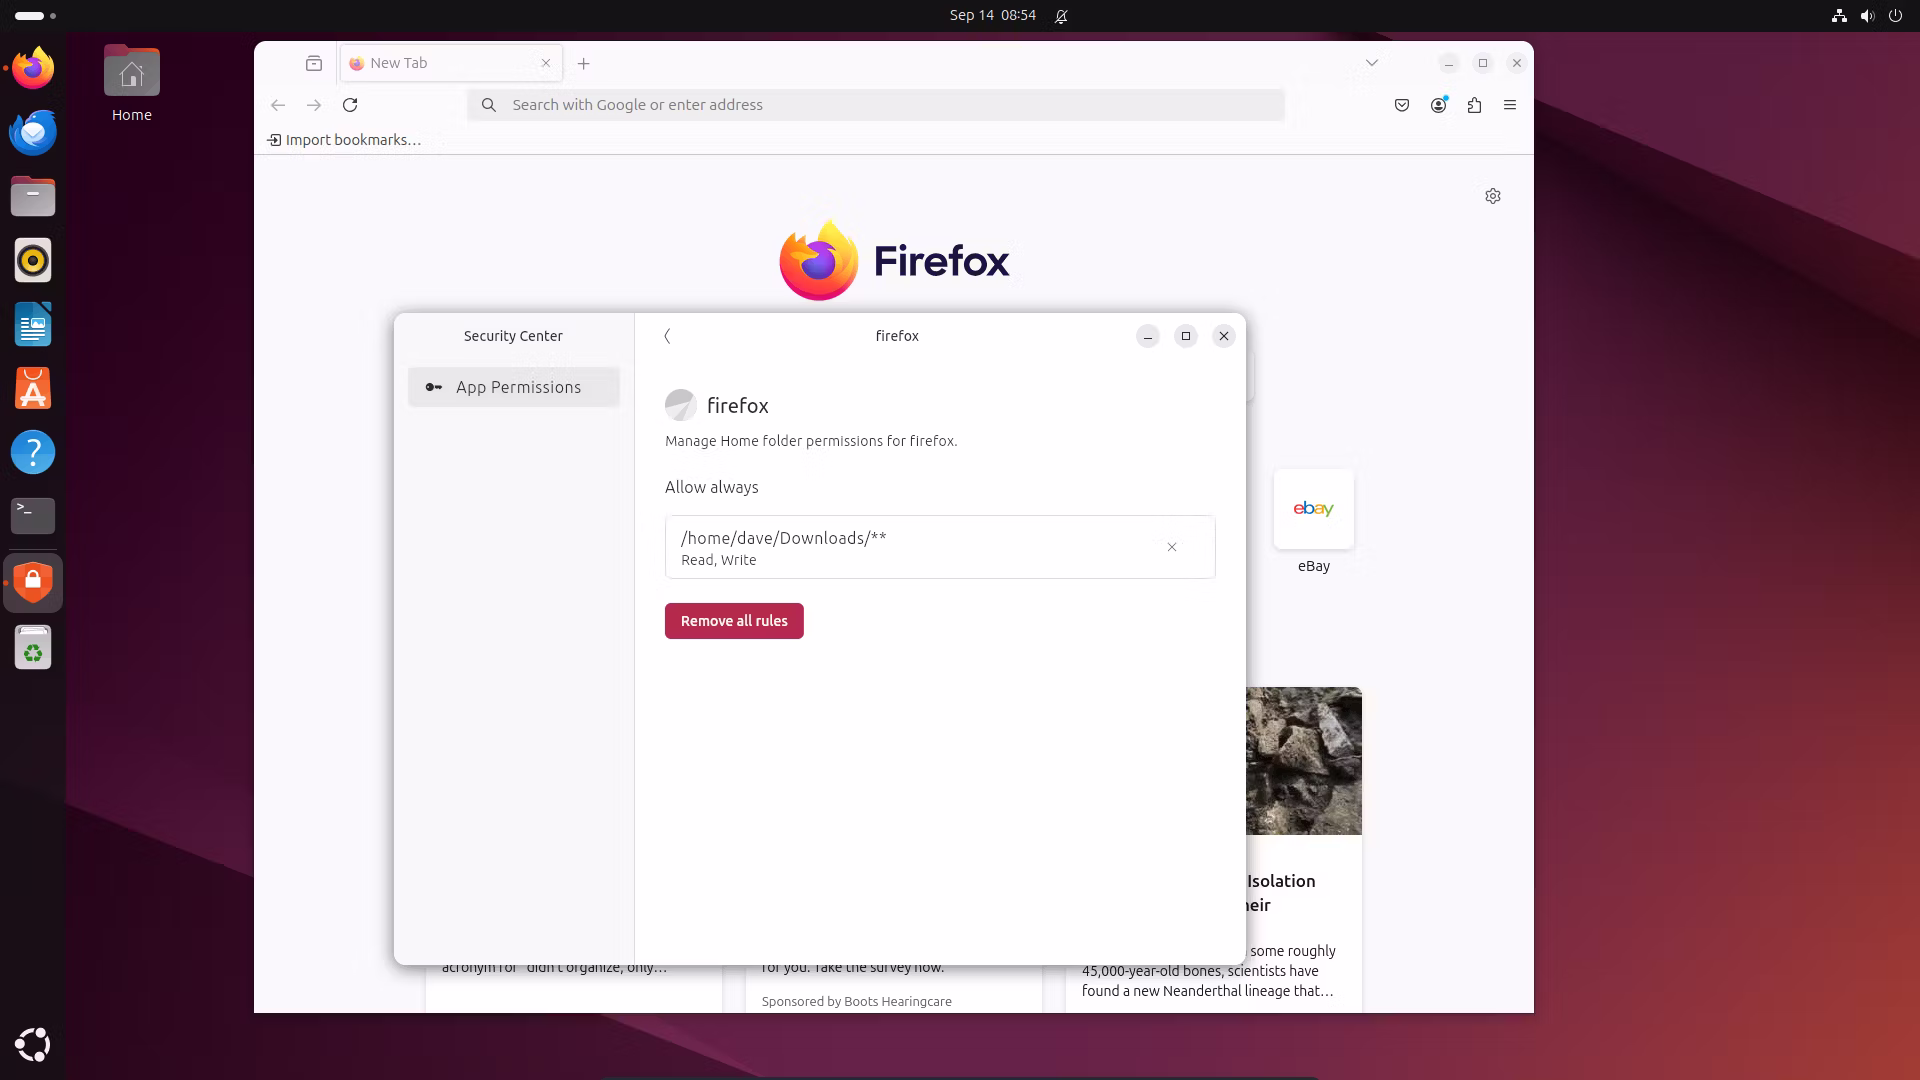Remove the /home/dave/Downloads rule with X
The image size is (1920, 1080).
pos(1171,547)
